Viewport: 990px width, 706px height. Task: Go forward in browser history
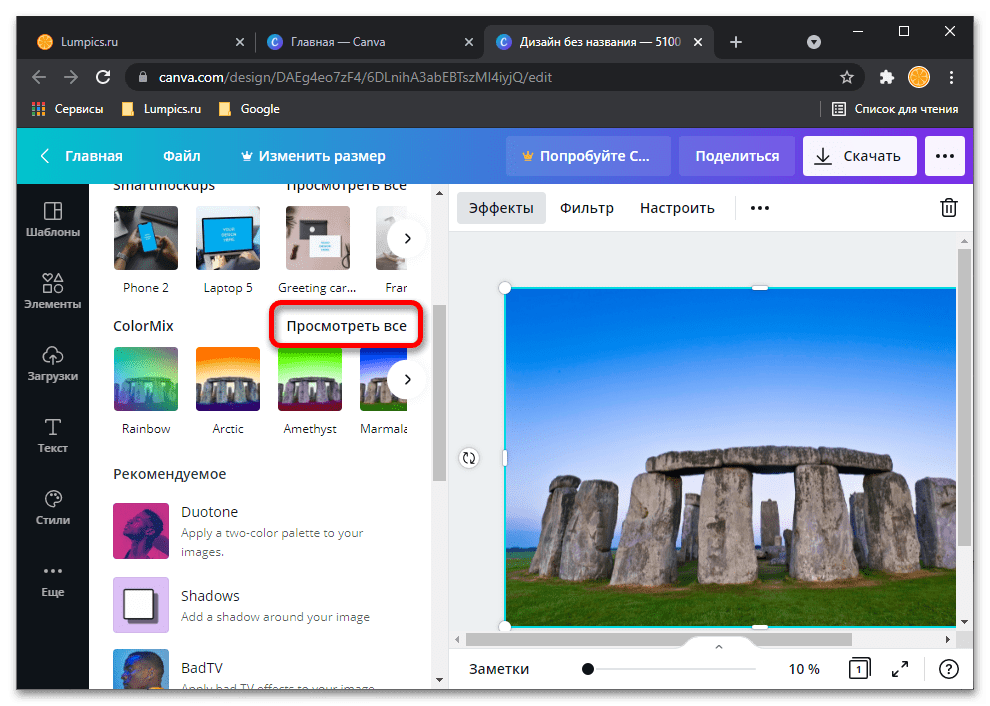[71, 77]
